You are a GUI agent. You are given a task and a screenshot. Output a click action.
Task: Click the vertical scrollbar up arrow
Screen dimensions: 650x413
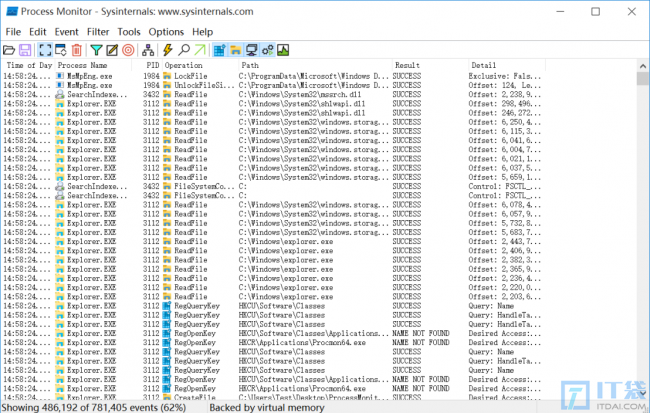(x=643, y=66)
